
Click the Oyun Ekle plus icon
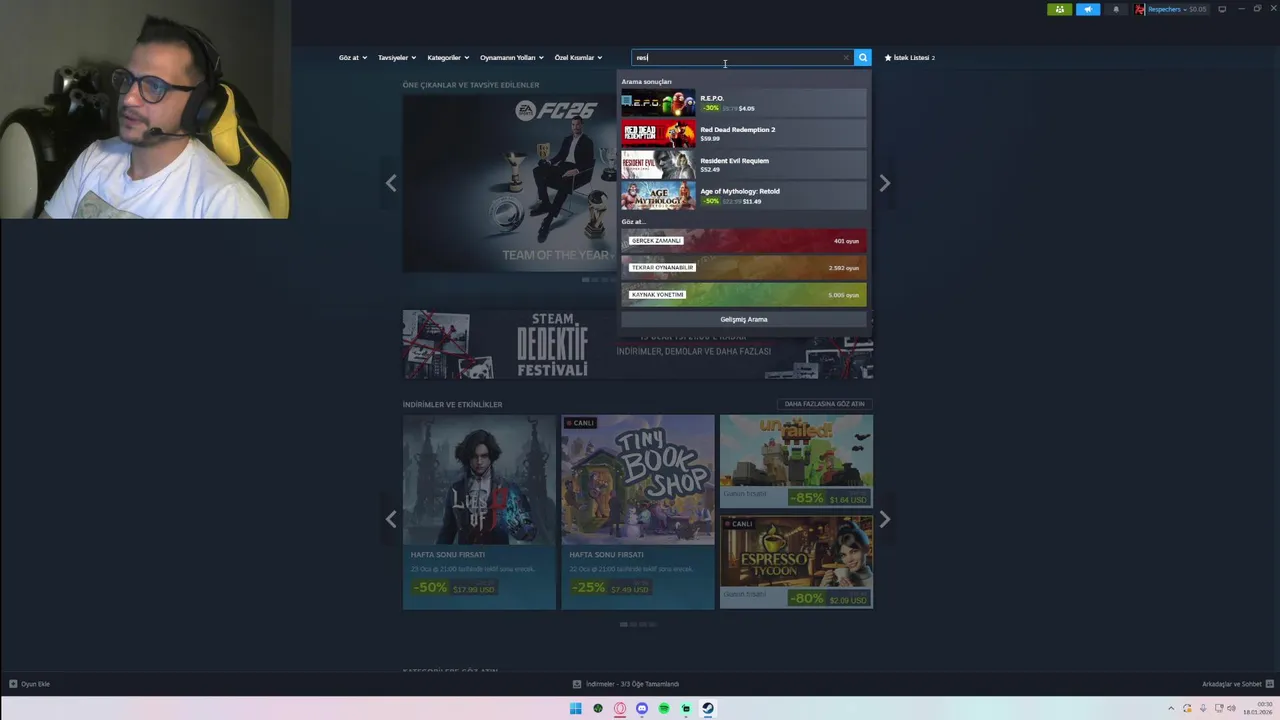point(13,684)
